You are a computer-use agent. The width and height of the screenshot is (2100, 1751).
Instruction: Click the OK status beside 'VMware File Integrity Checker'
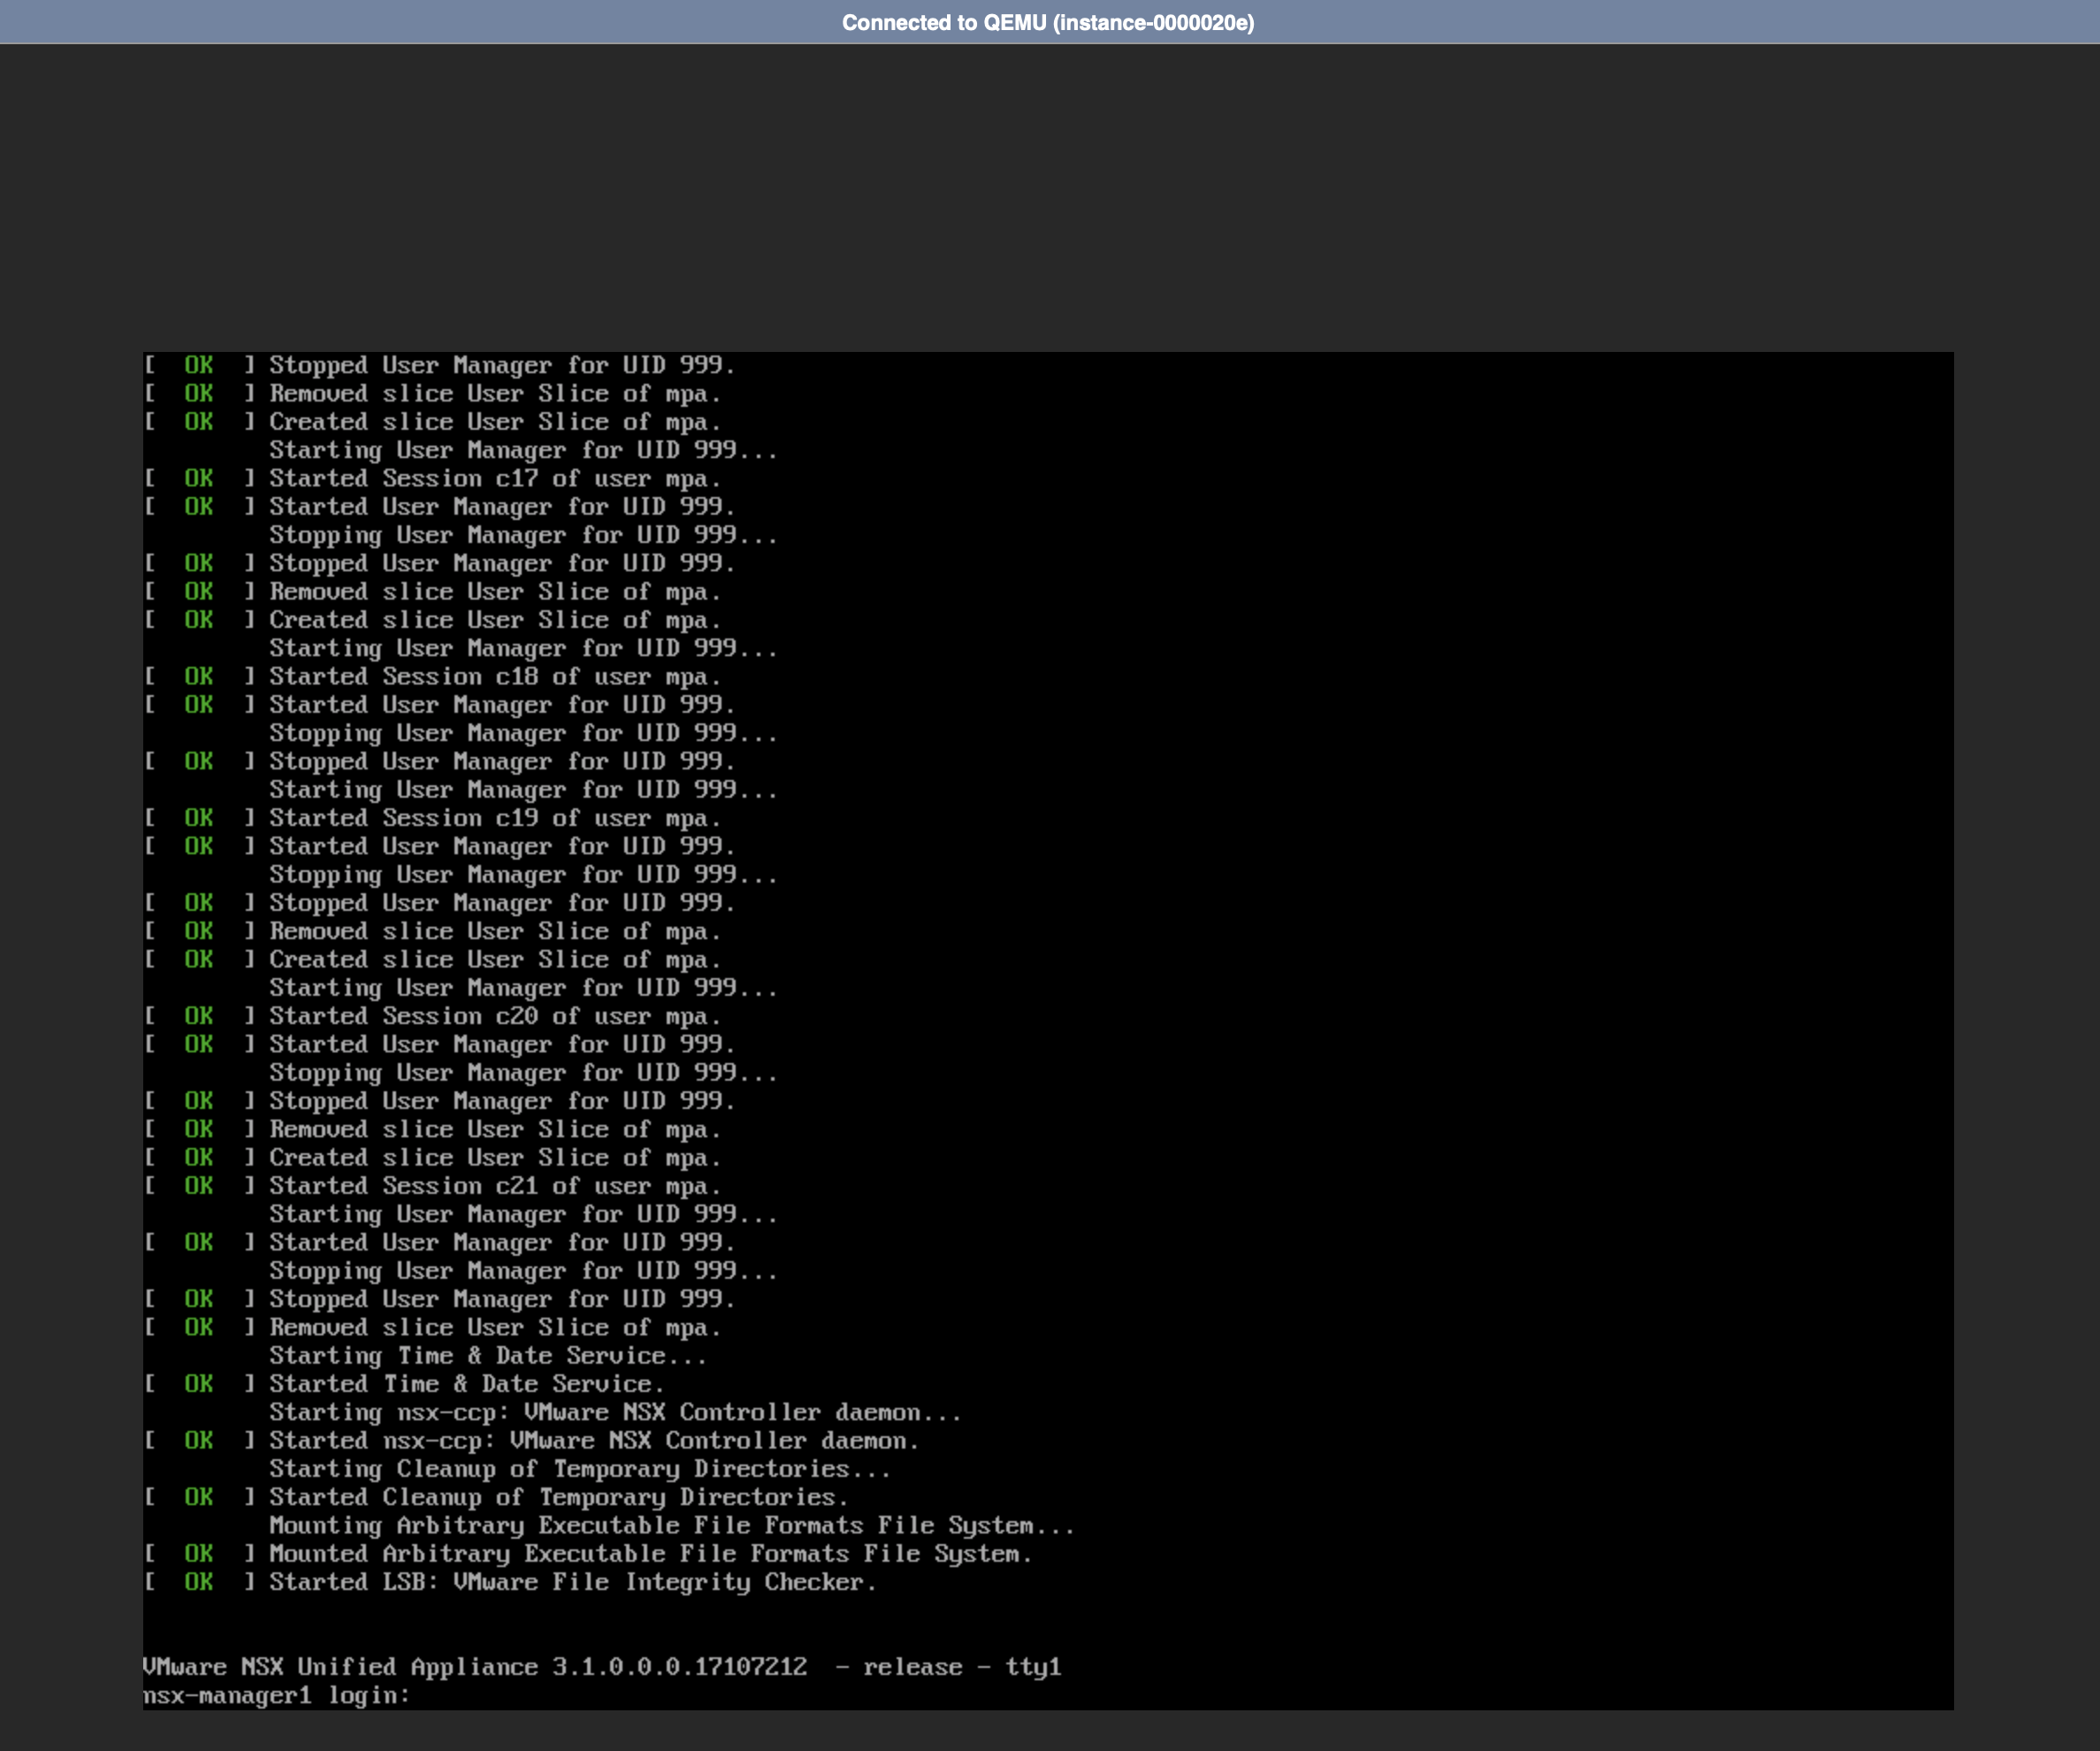198,1582
